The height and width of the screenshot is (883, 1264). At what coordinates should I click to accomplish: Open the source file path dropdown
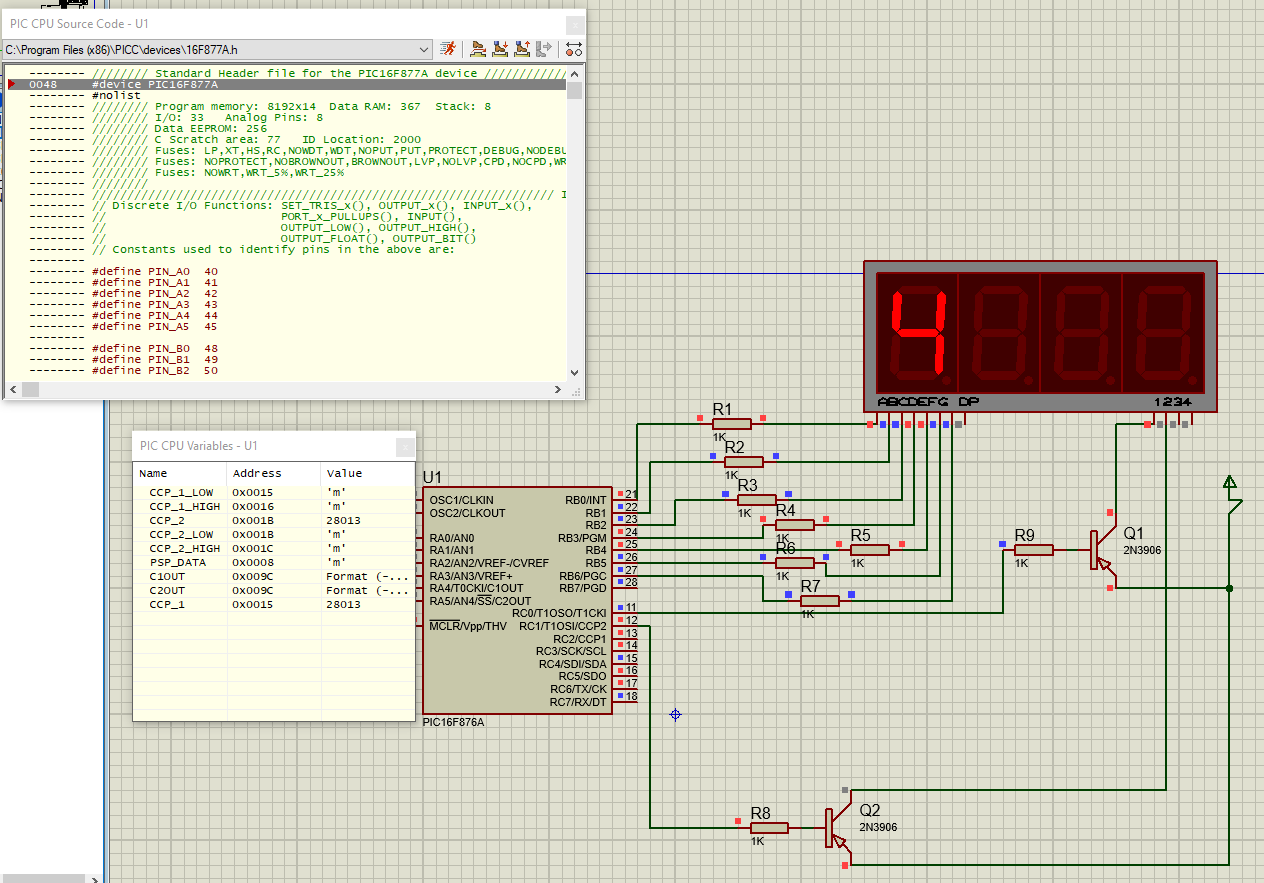(x=424, y=48)
